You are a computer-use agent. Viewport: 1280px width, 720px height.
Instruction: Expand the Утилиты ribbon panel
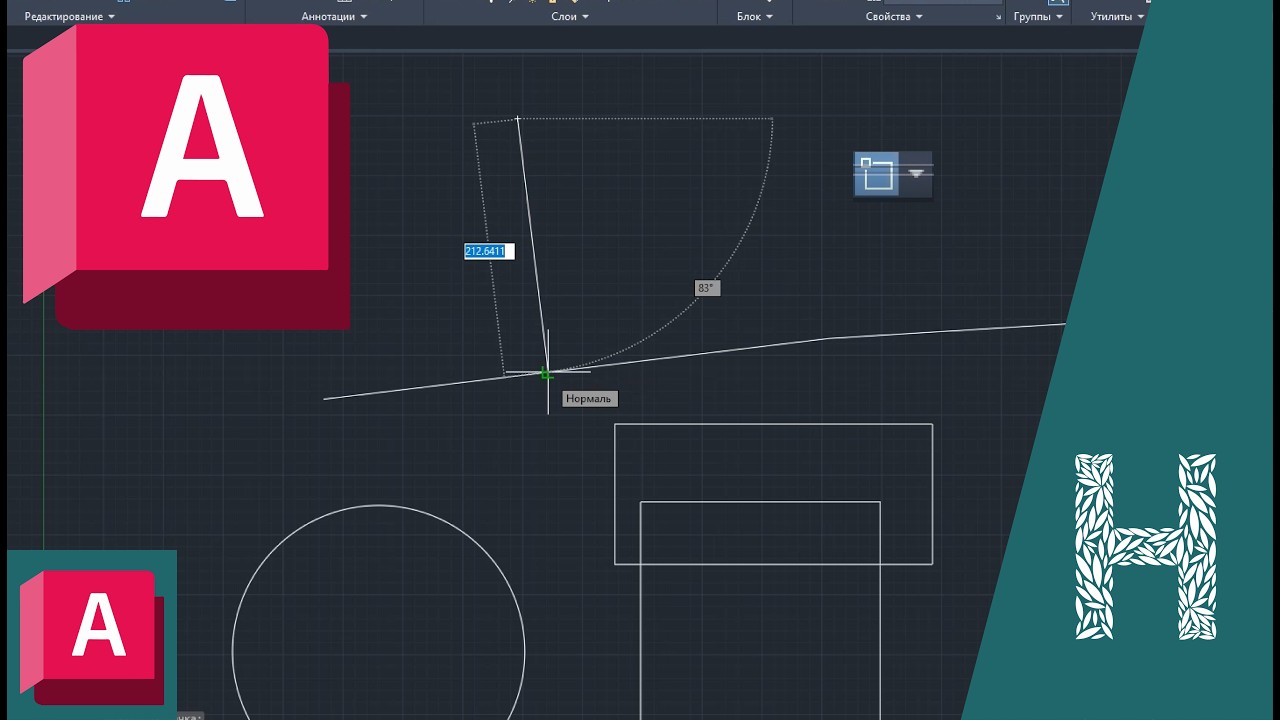pyautogui.click(x=1116, y=17)
